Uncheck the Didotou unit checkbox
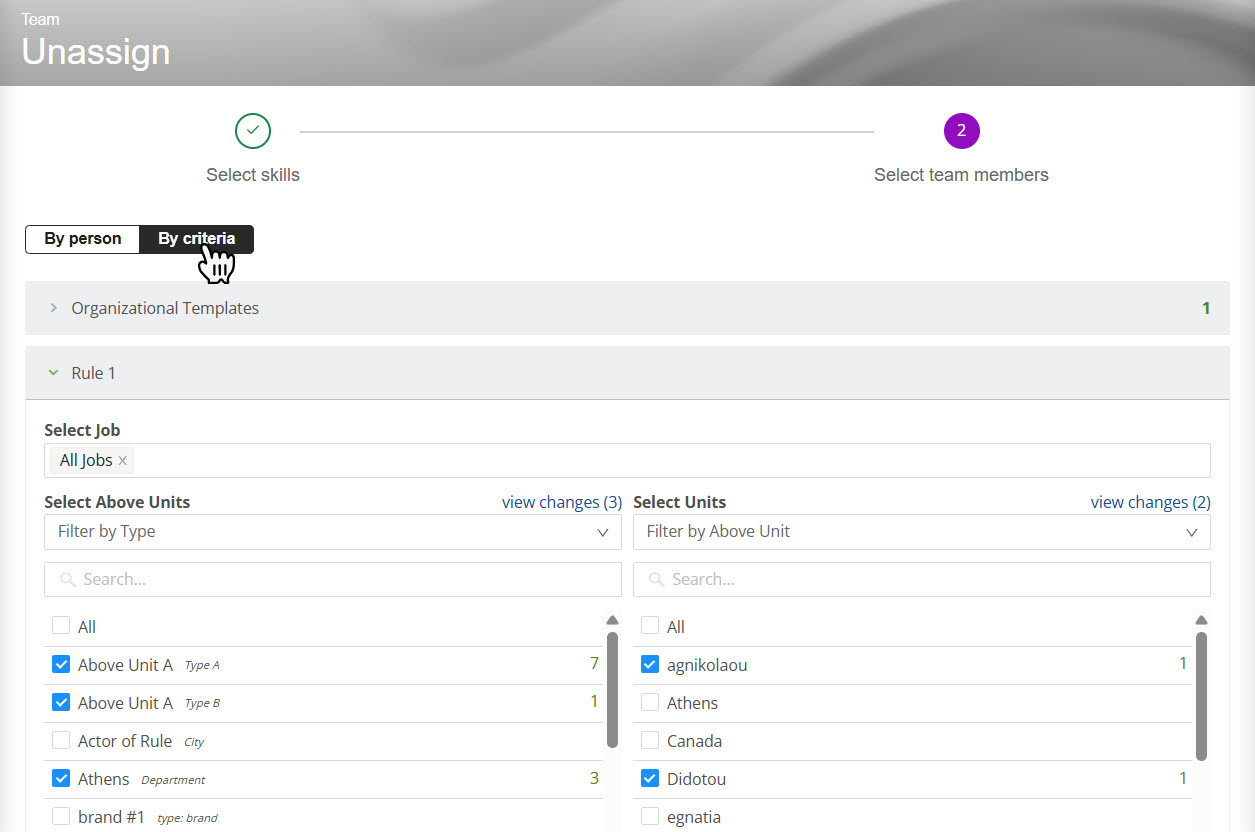This screenshot has width=1255, height=832. [x=650, y=779]
